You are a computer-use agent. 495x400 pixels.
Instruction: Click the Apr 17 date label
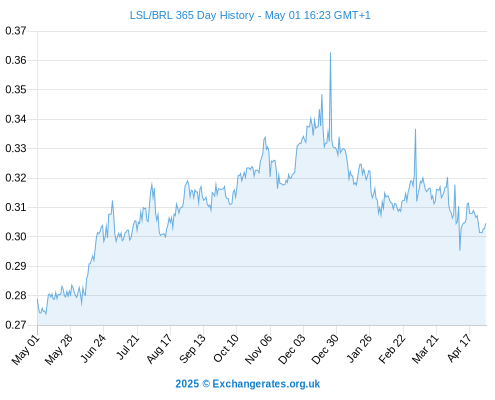pyautogui.click(x=460, y=348)
